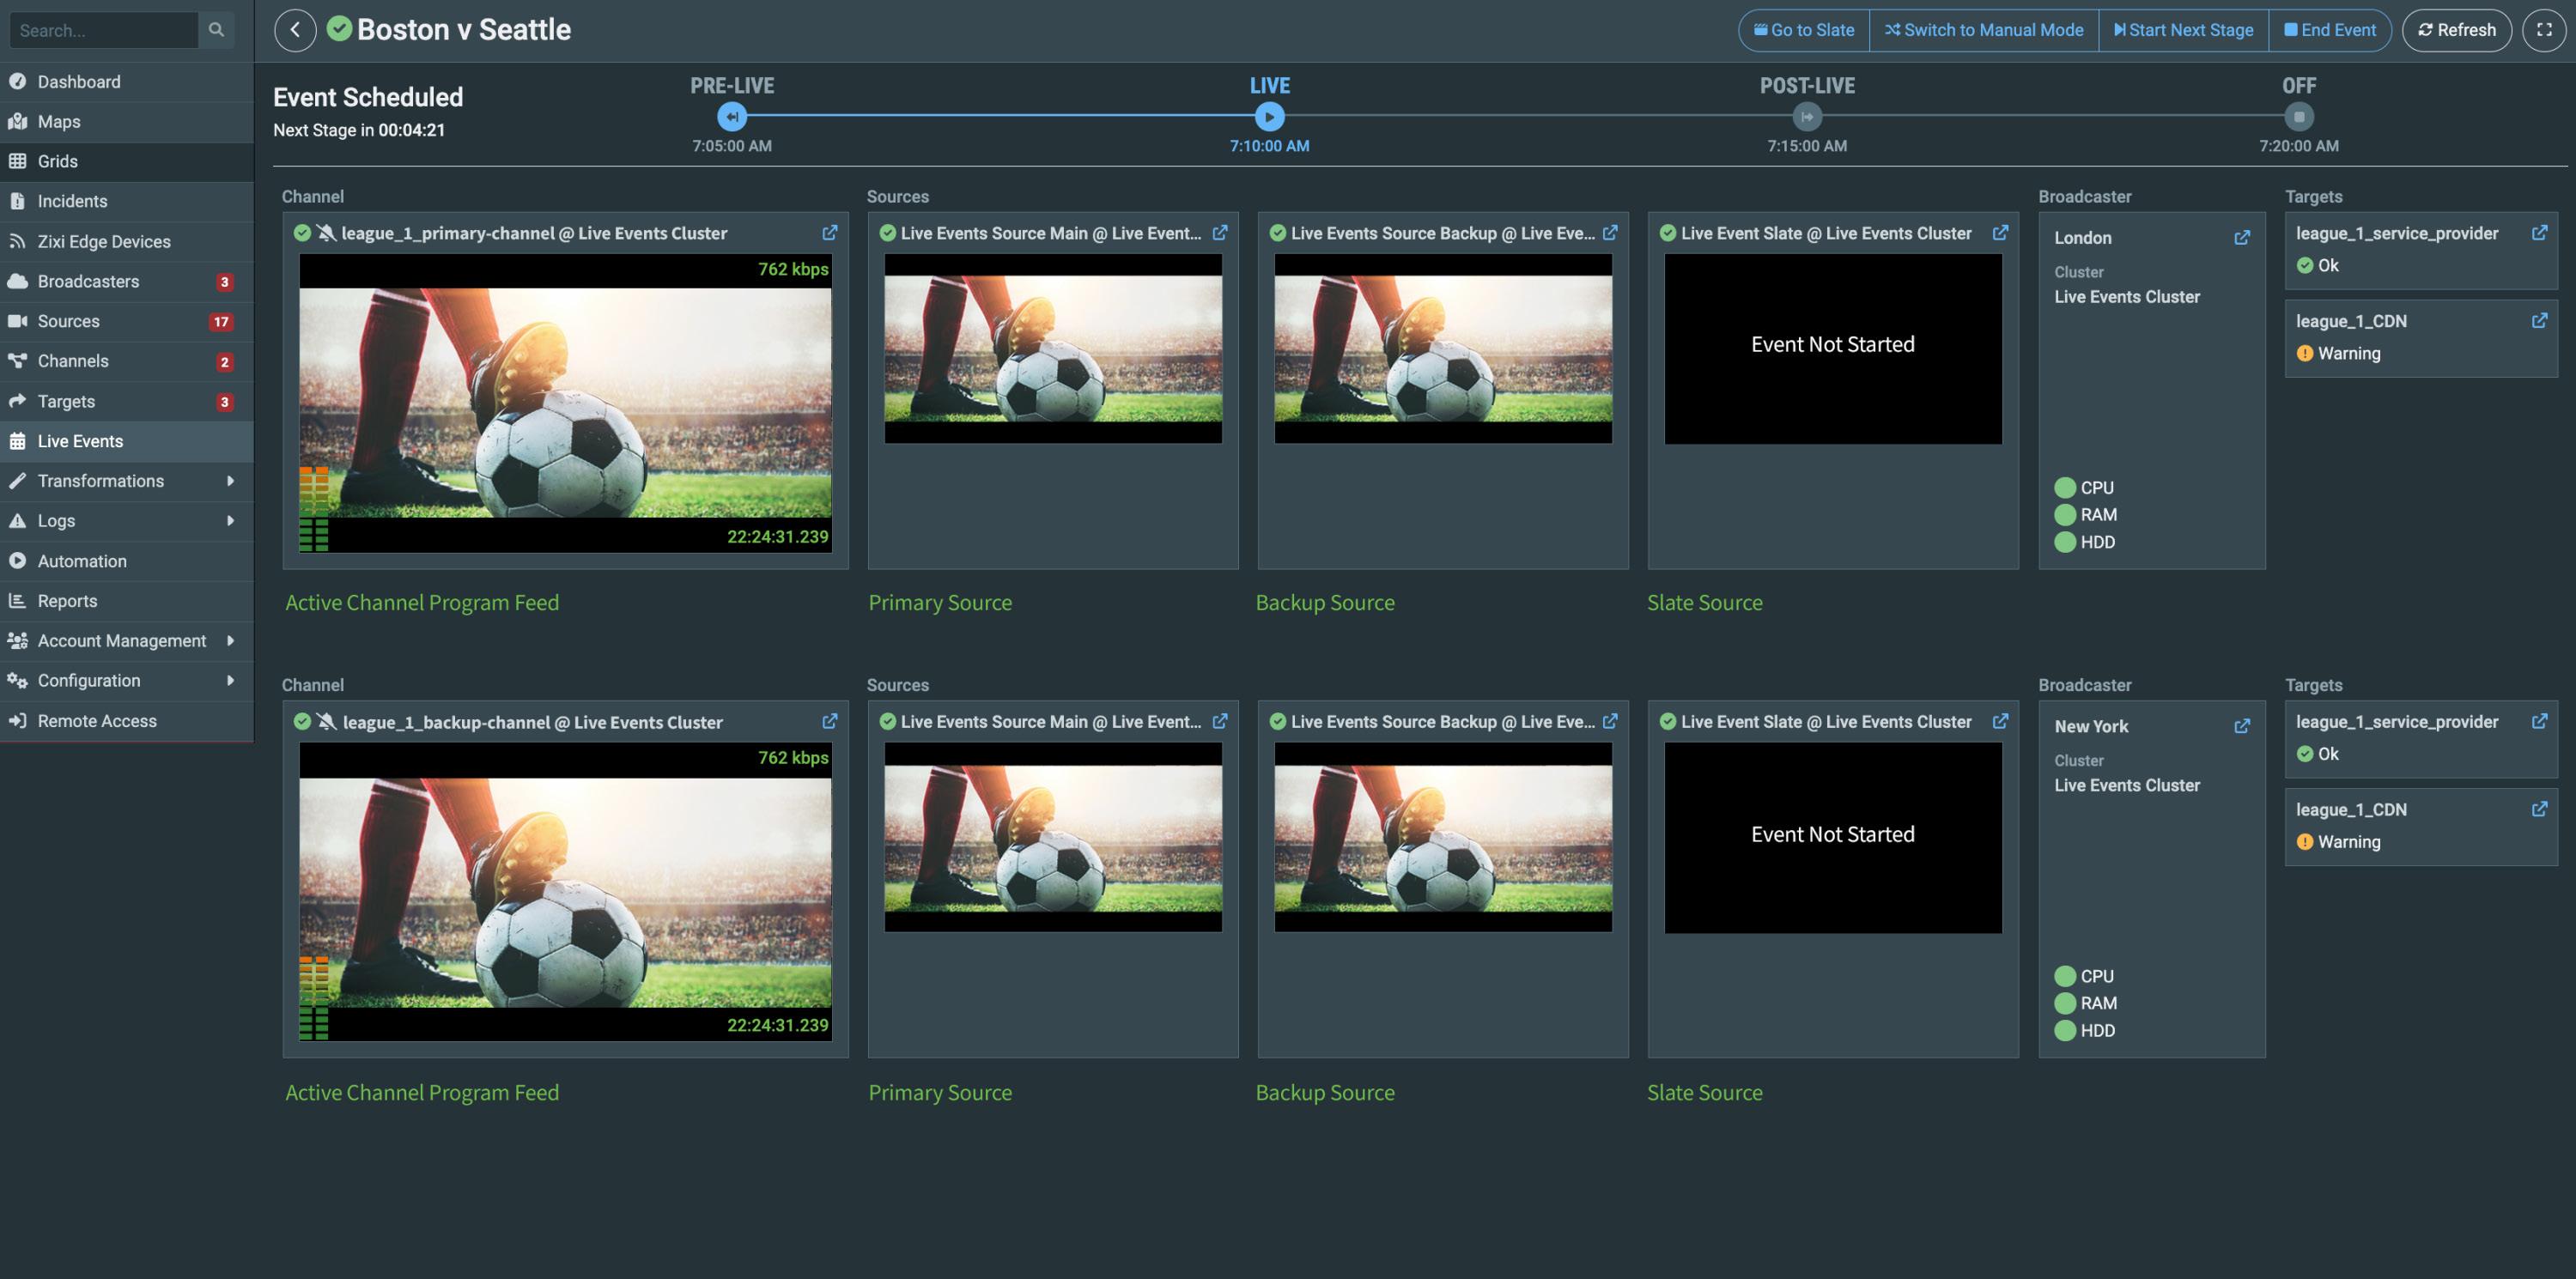Expand the Account Management submenu

coord(231,641)
